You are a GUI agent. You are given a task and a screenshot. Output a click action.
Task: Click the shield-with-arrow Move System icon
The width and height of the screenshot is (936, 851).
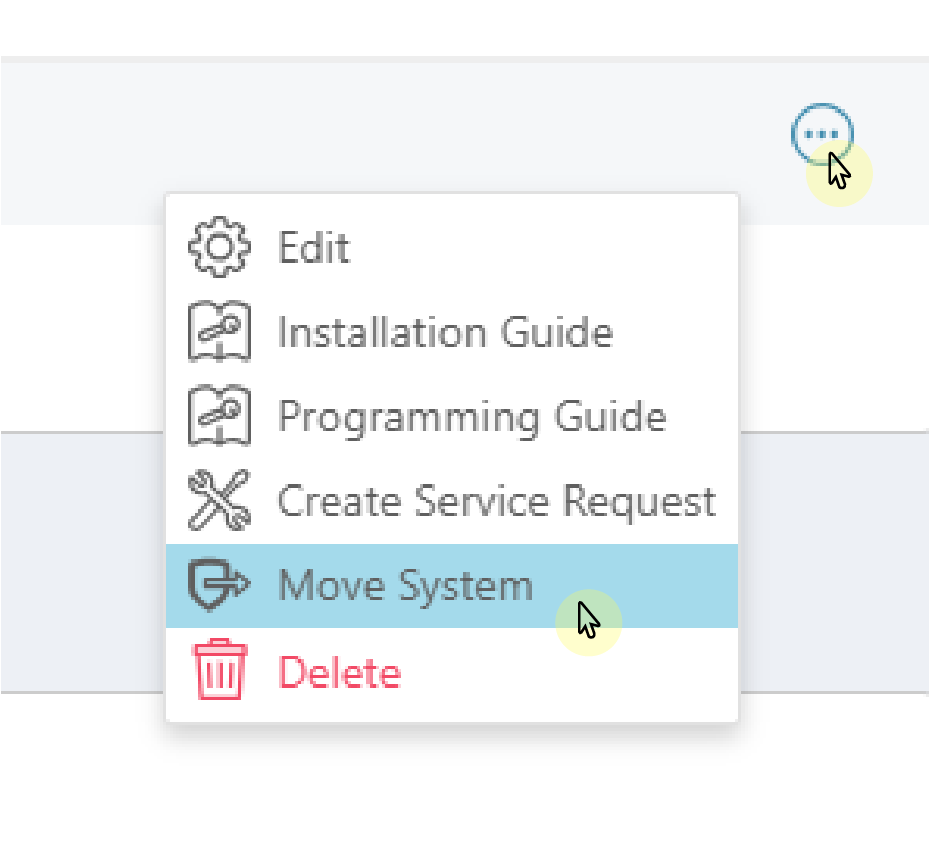(x=217, y=585)
